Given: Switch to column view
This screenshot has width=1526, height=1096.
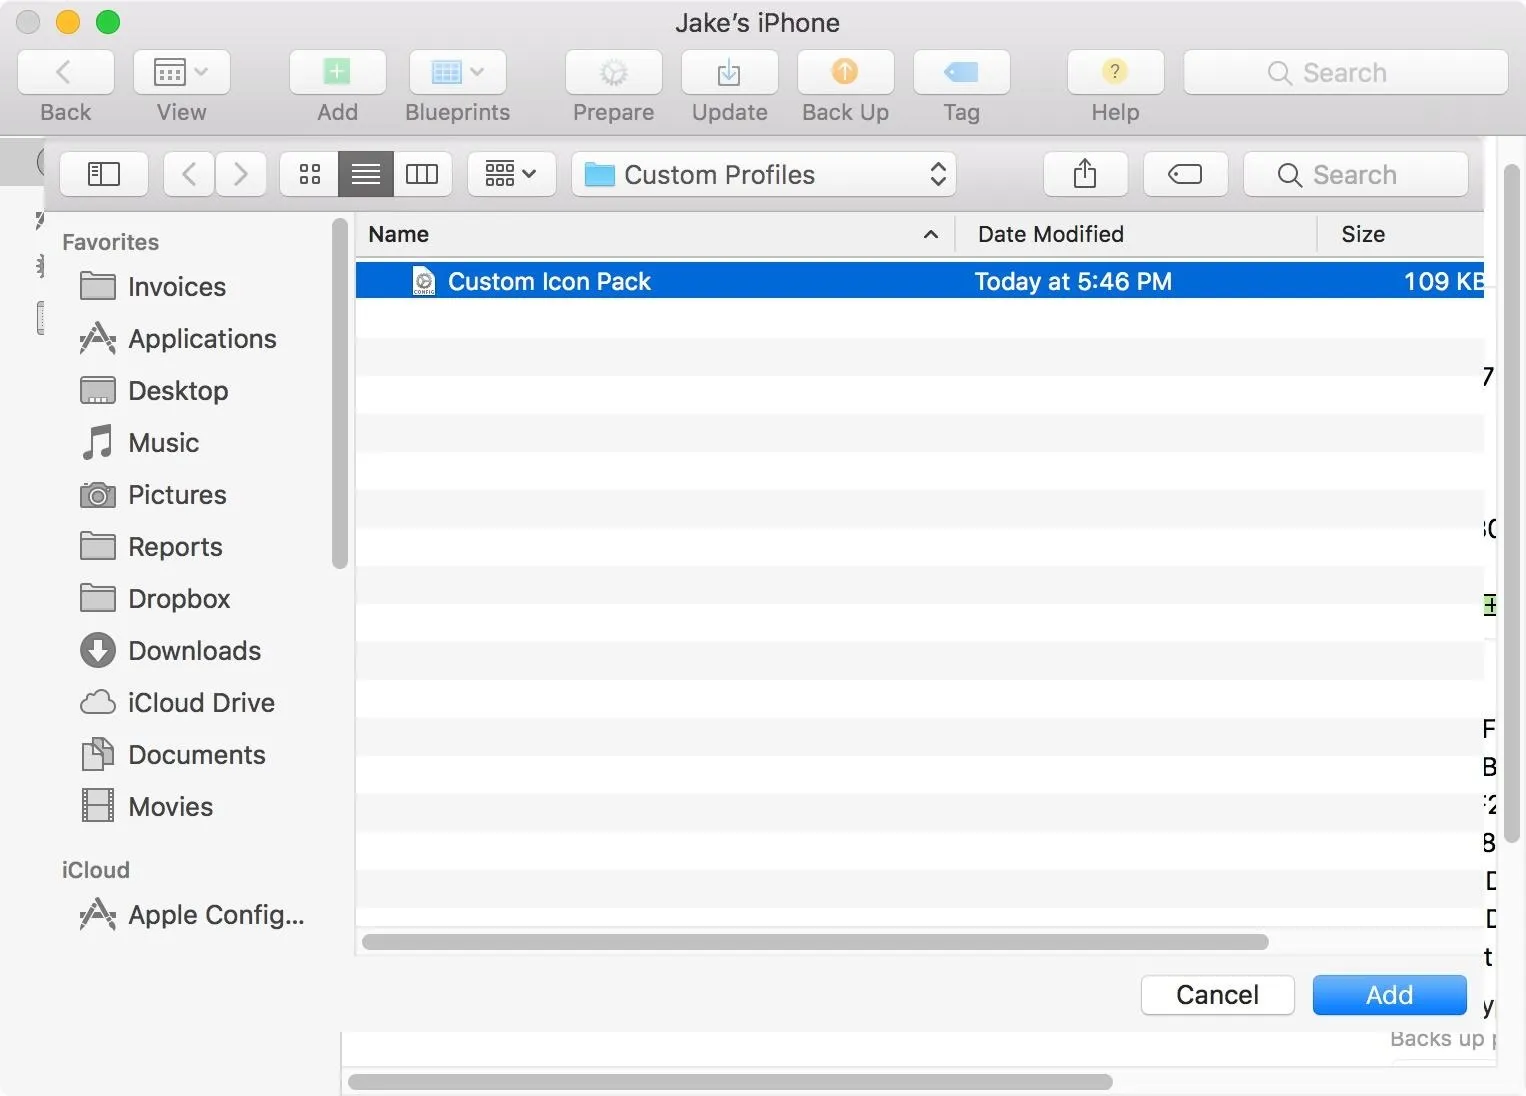Looking at the screenshot, I should (x=422, y=174).
